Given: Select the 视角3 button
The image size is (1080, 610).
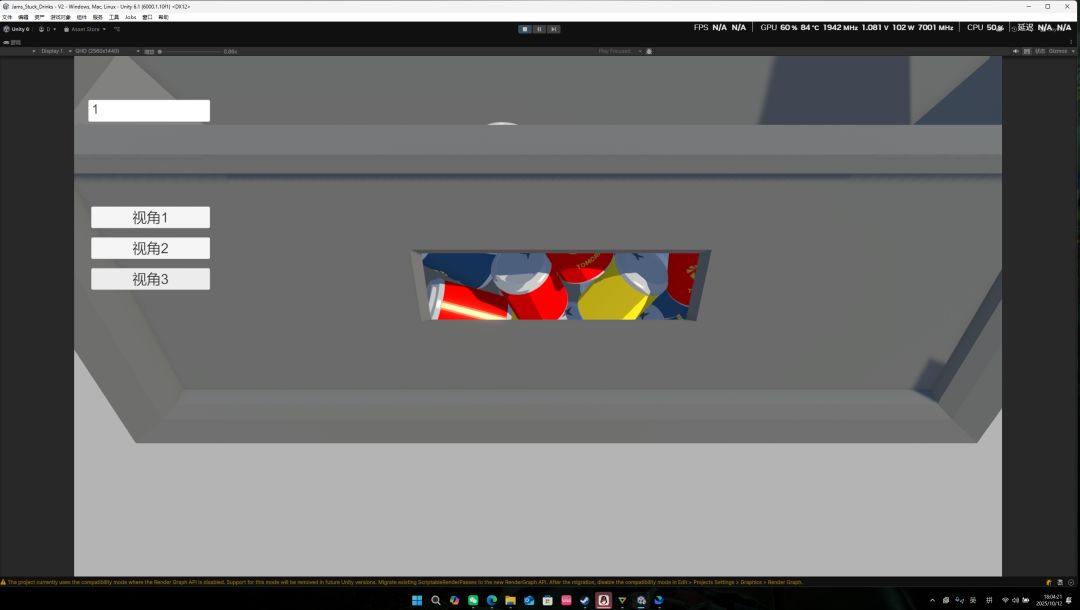Looking at the screenshot, I should 150,280.
